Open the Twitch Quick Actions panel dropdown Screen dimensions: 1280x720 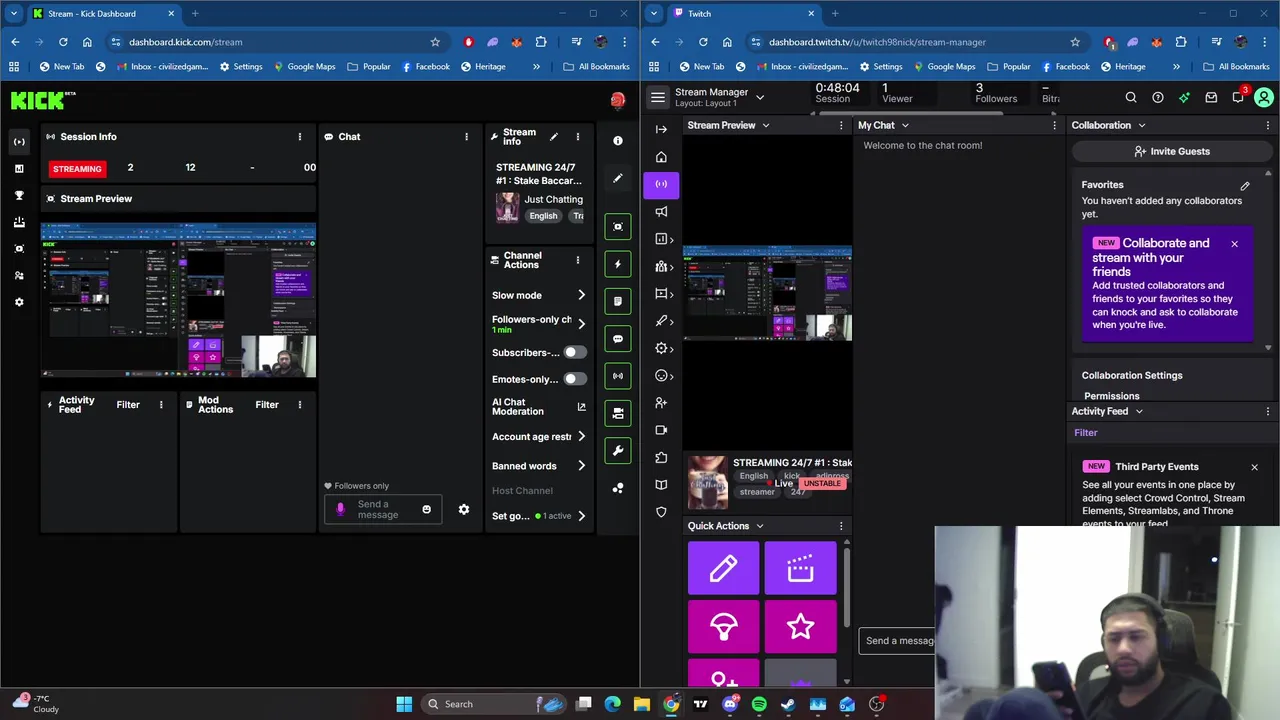(x=759, y=526)
